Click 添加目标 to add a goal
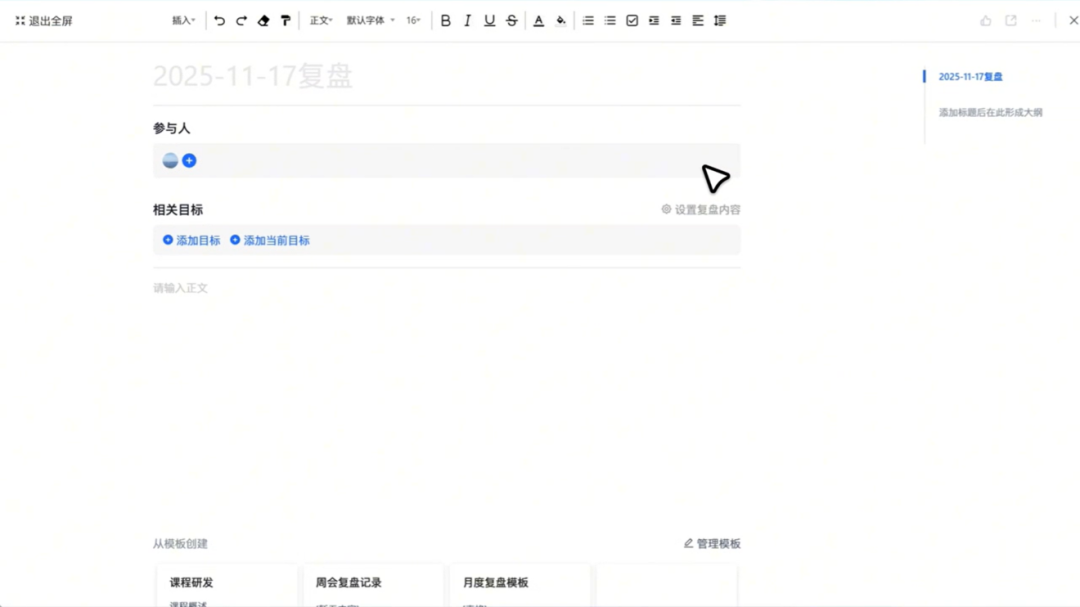 (x=191, y=240)
